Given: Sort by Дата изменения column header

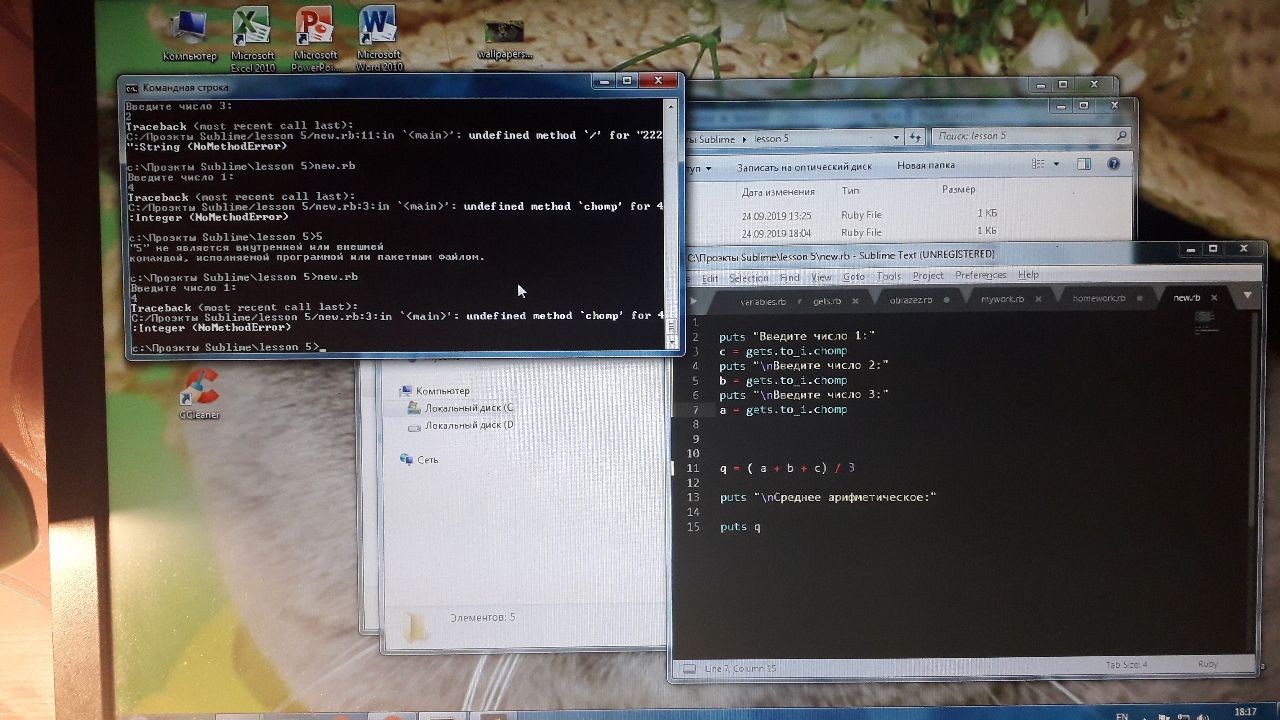Looking at the screenshot, I should click(x=778, y=191).
